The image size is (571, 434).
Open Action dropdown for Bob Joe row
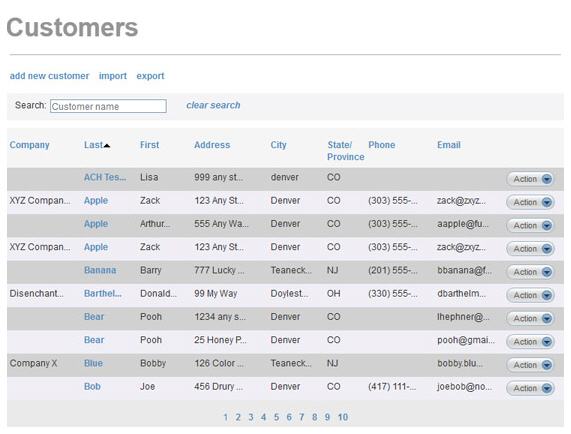(530, 388)
